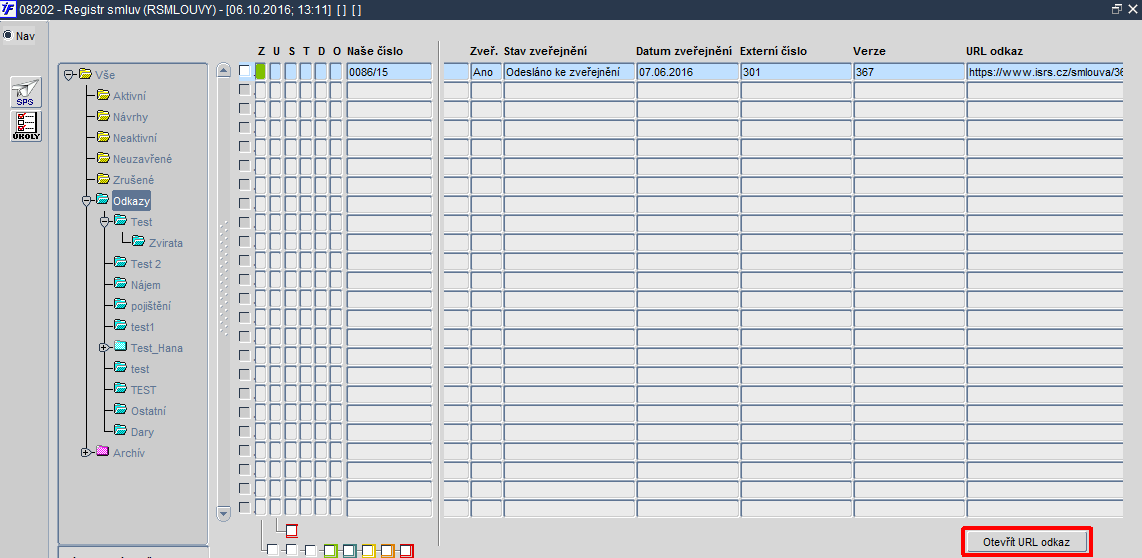Select the uppercase TEST tree item
Viewport: 1142px width, 558px height.
(x=143, y=390)
